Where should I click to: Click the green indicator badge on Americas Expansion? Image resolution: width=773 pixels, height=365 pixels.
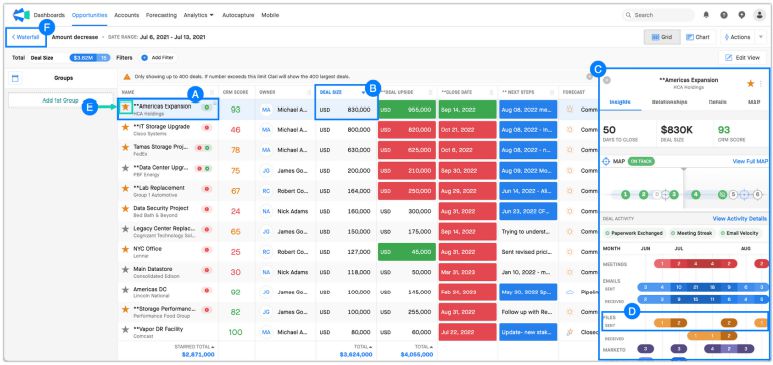[x=206, y=107]
